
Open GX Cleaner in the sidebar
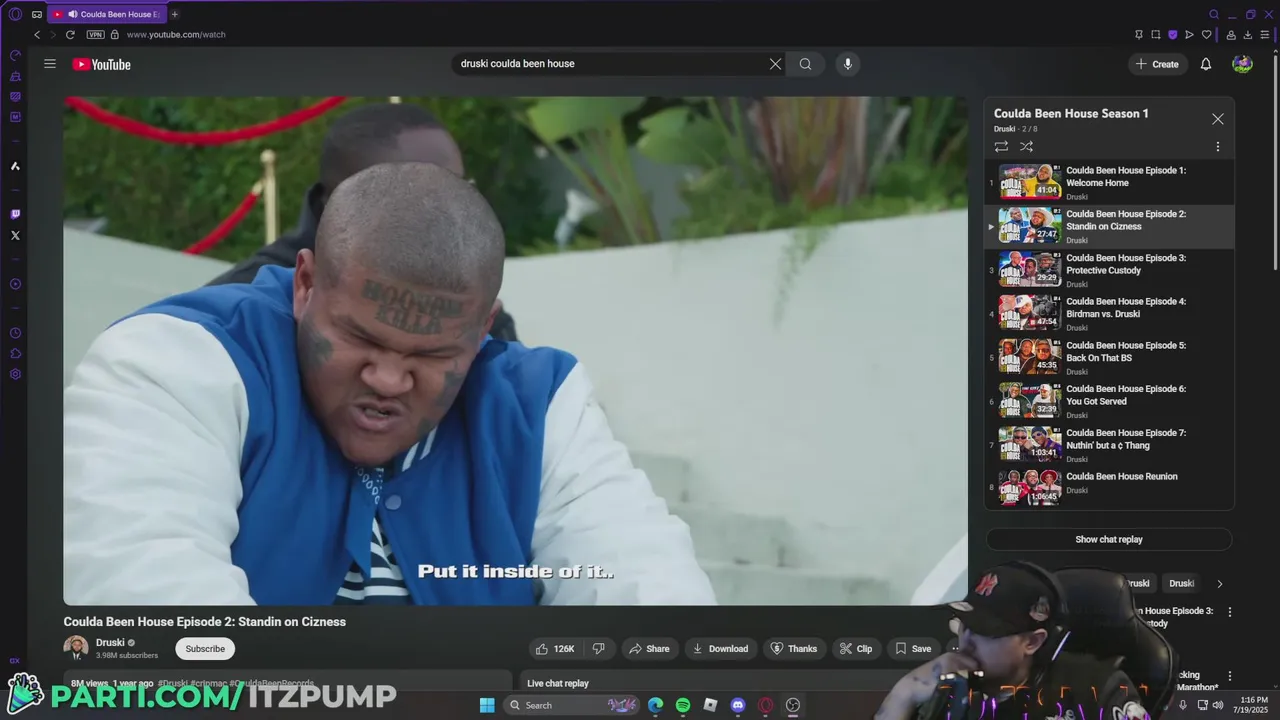[x=15, y=76]
